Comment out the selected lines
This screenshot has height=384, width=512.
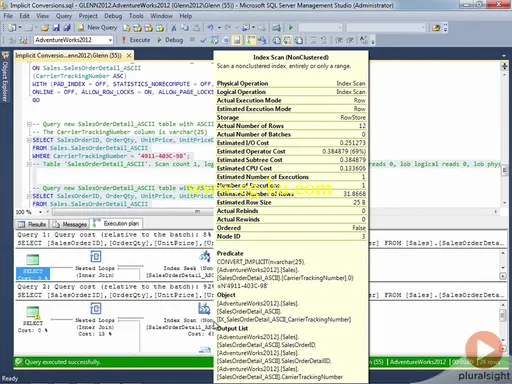pyautogui.click(x=313, y=40)
